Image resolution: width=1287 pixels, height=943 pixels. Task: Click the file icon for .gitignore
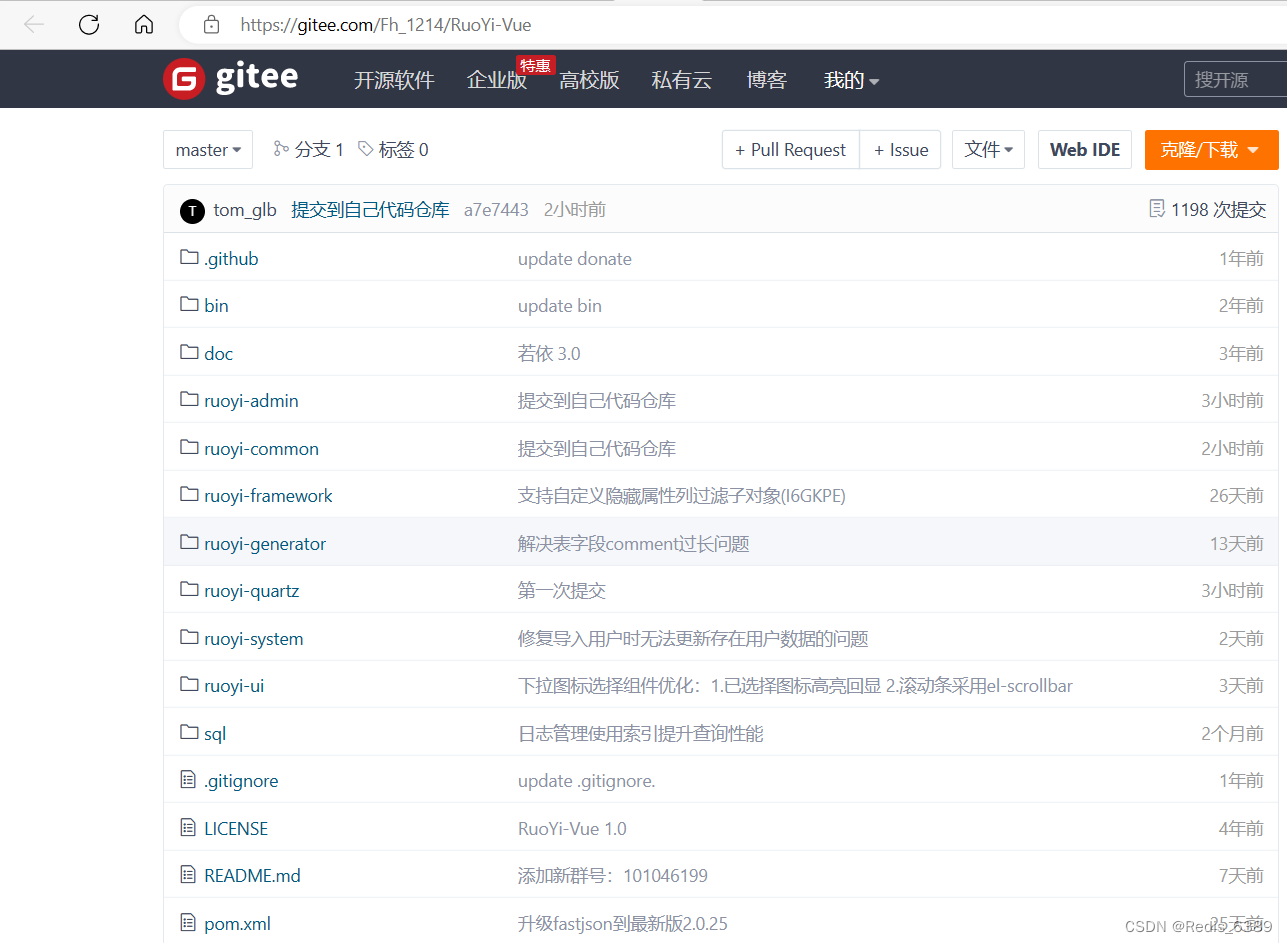tap(188, 779)
